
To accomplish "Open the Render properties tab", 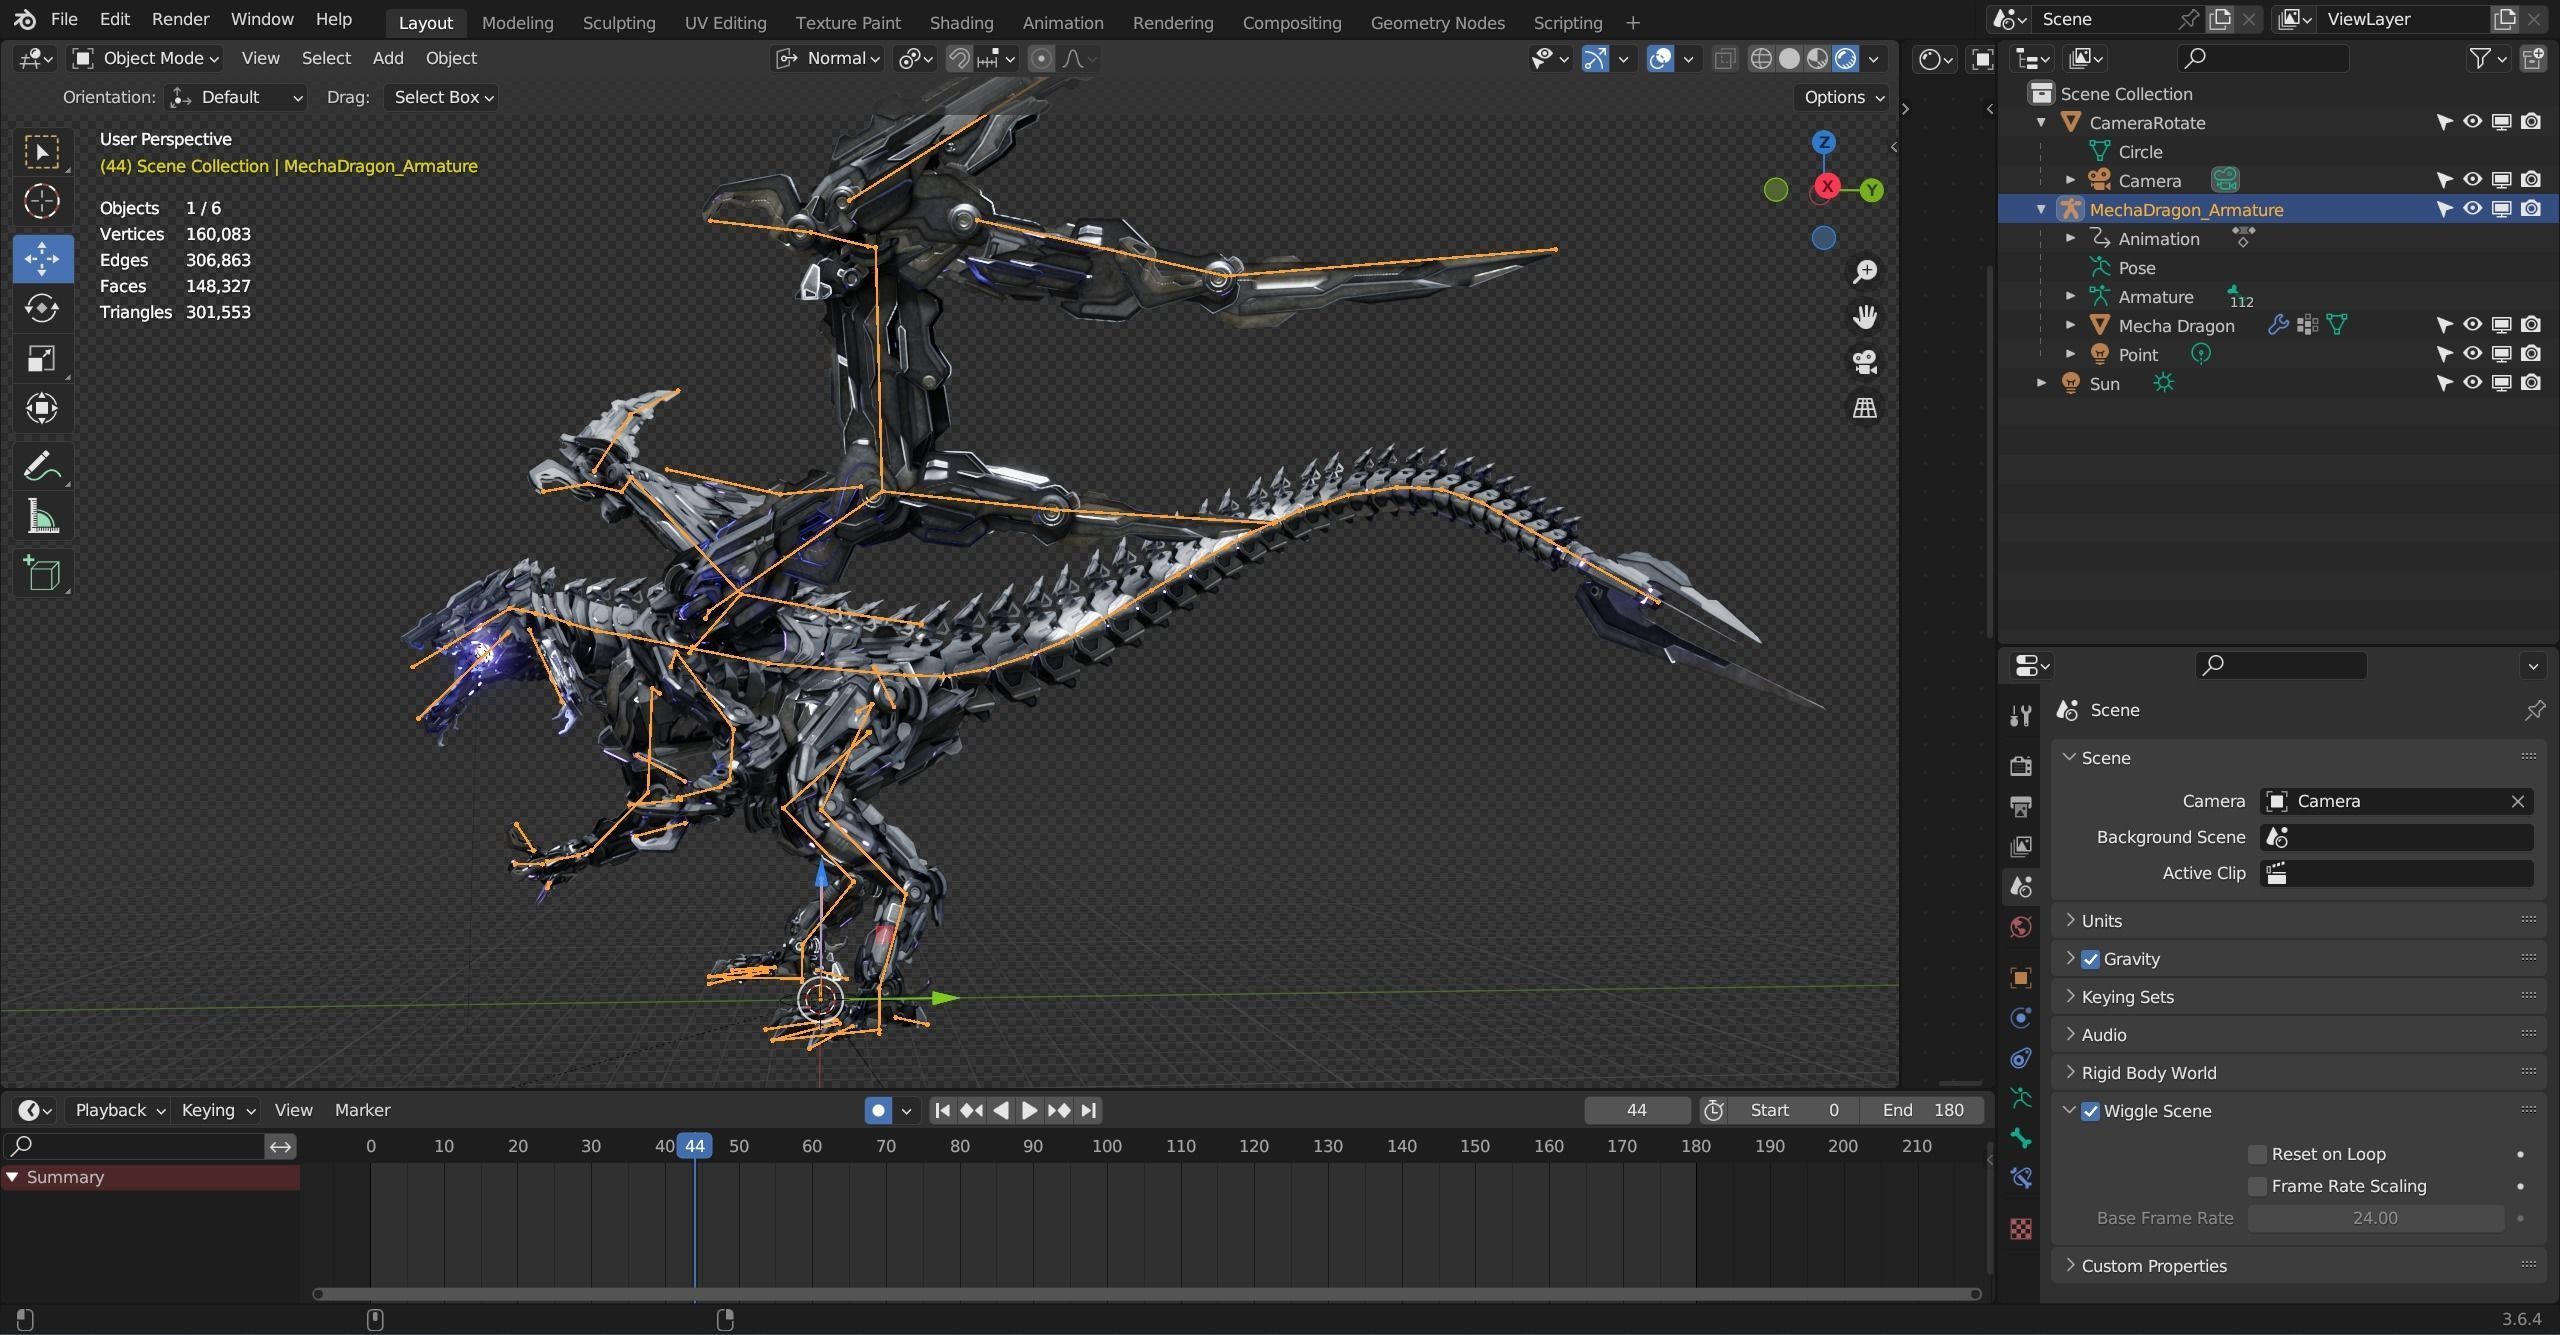I will coord(2020,766).
